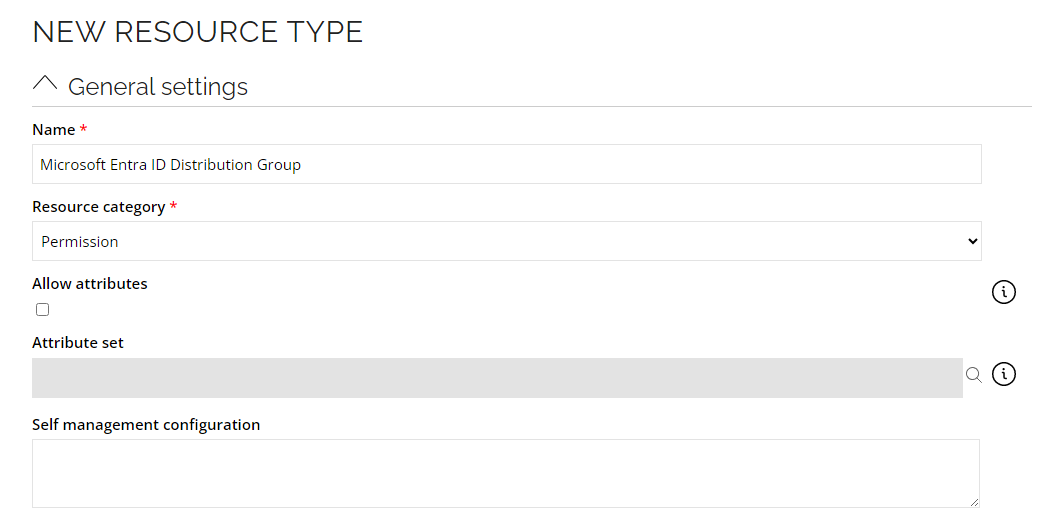Click the General settings heading text
Image resolution: width=1039 pixels, height=517 pixels.
[158, 87]
